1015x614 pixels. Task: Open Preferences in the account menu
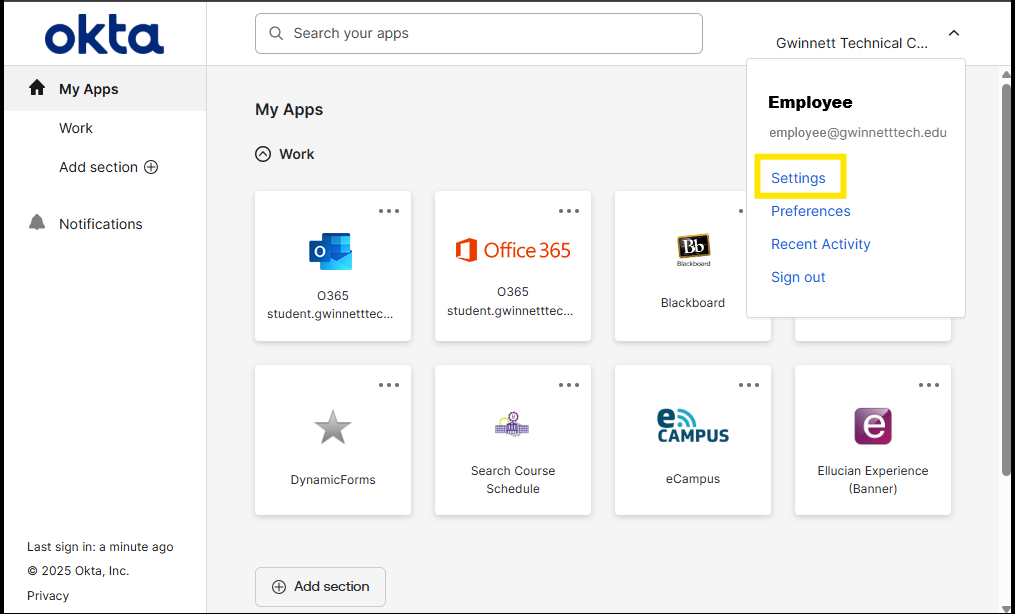810,211
